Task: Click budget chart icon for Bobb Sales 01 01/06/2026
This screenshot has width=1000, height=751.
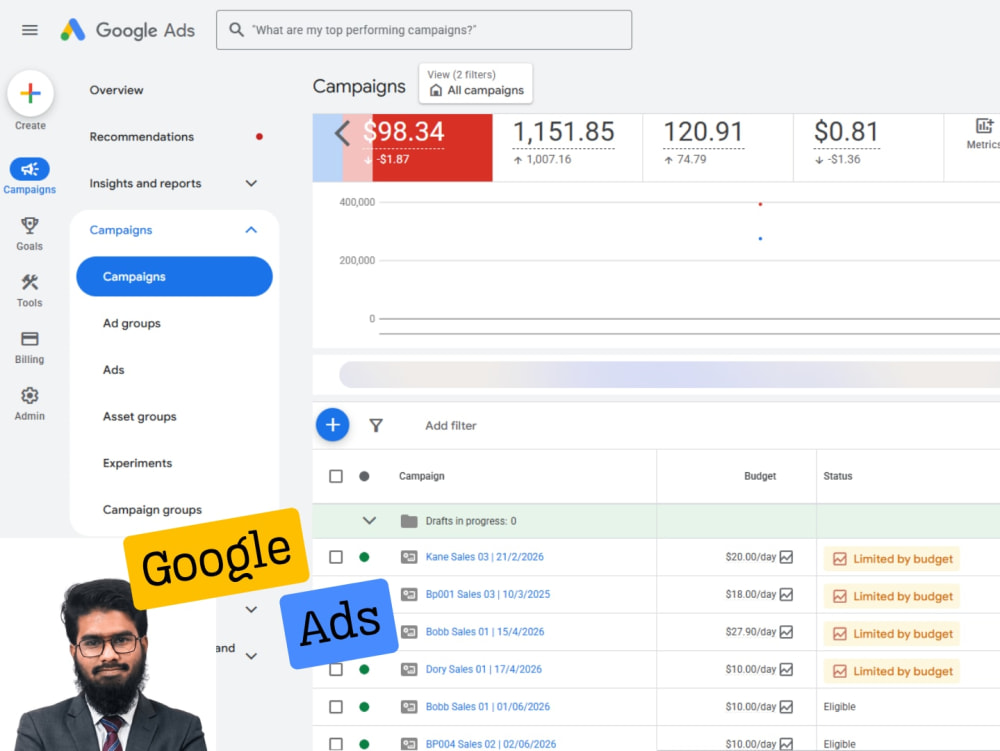Action: click(x=786, y=706)
